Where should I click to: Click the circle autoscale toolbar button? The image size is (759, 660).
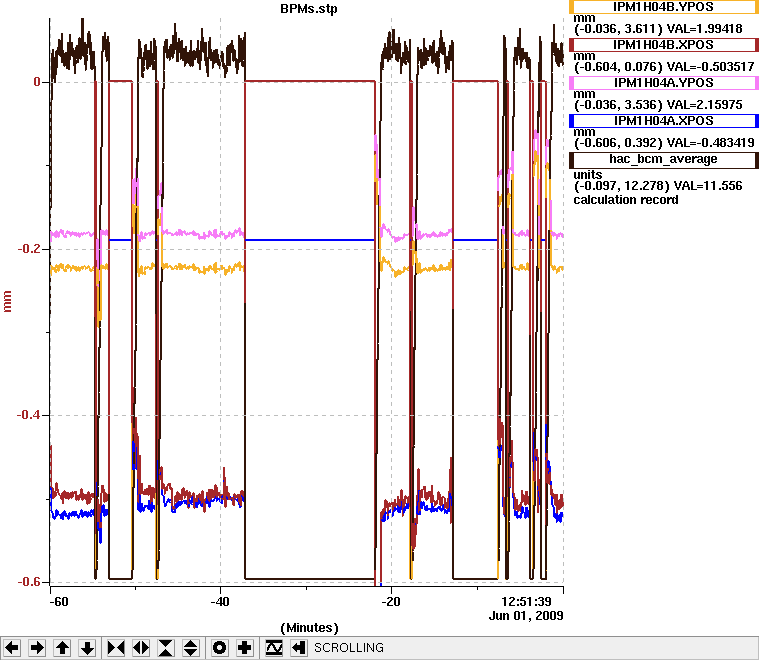(x=220, y=647)
